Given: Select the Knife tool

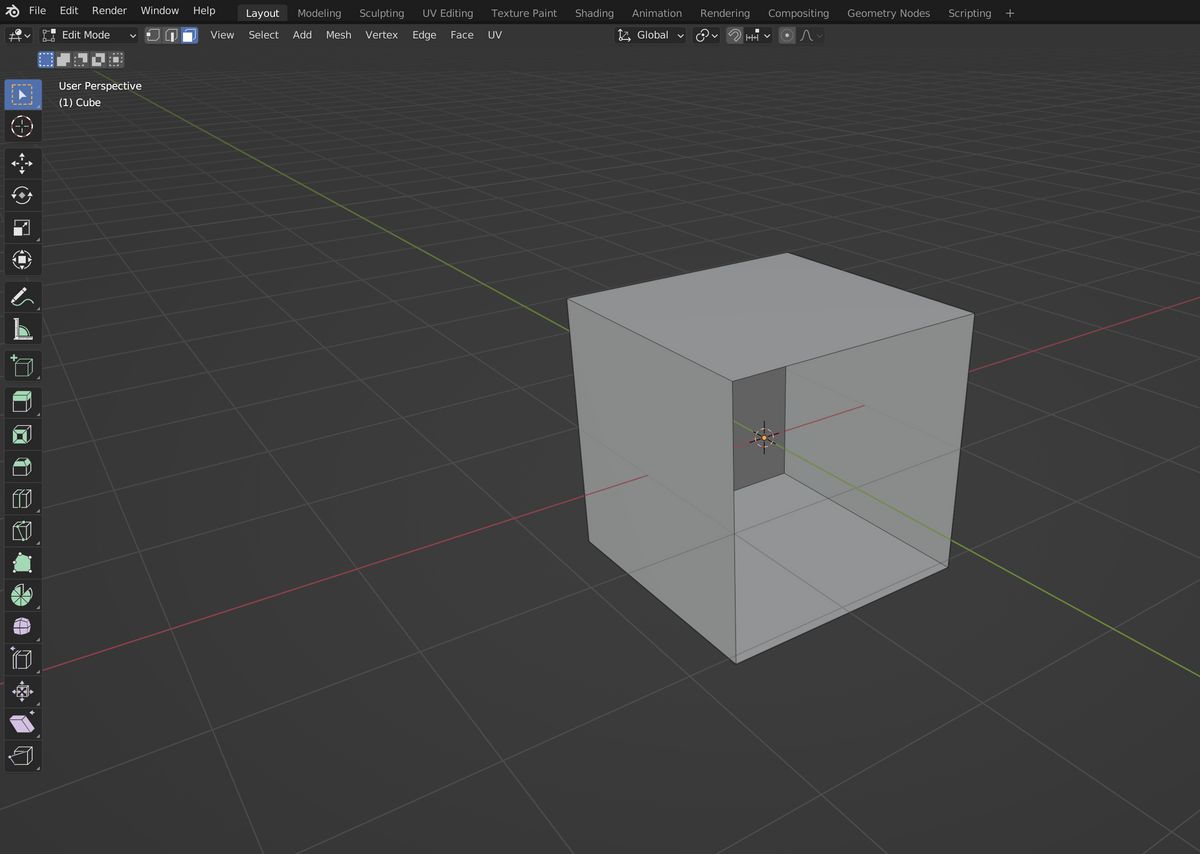Looking at the screenshot, I should (22, 531).
